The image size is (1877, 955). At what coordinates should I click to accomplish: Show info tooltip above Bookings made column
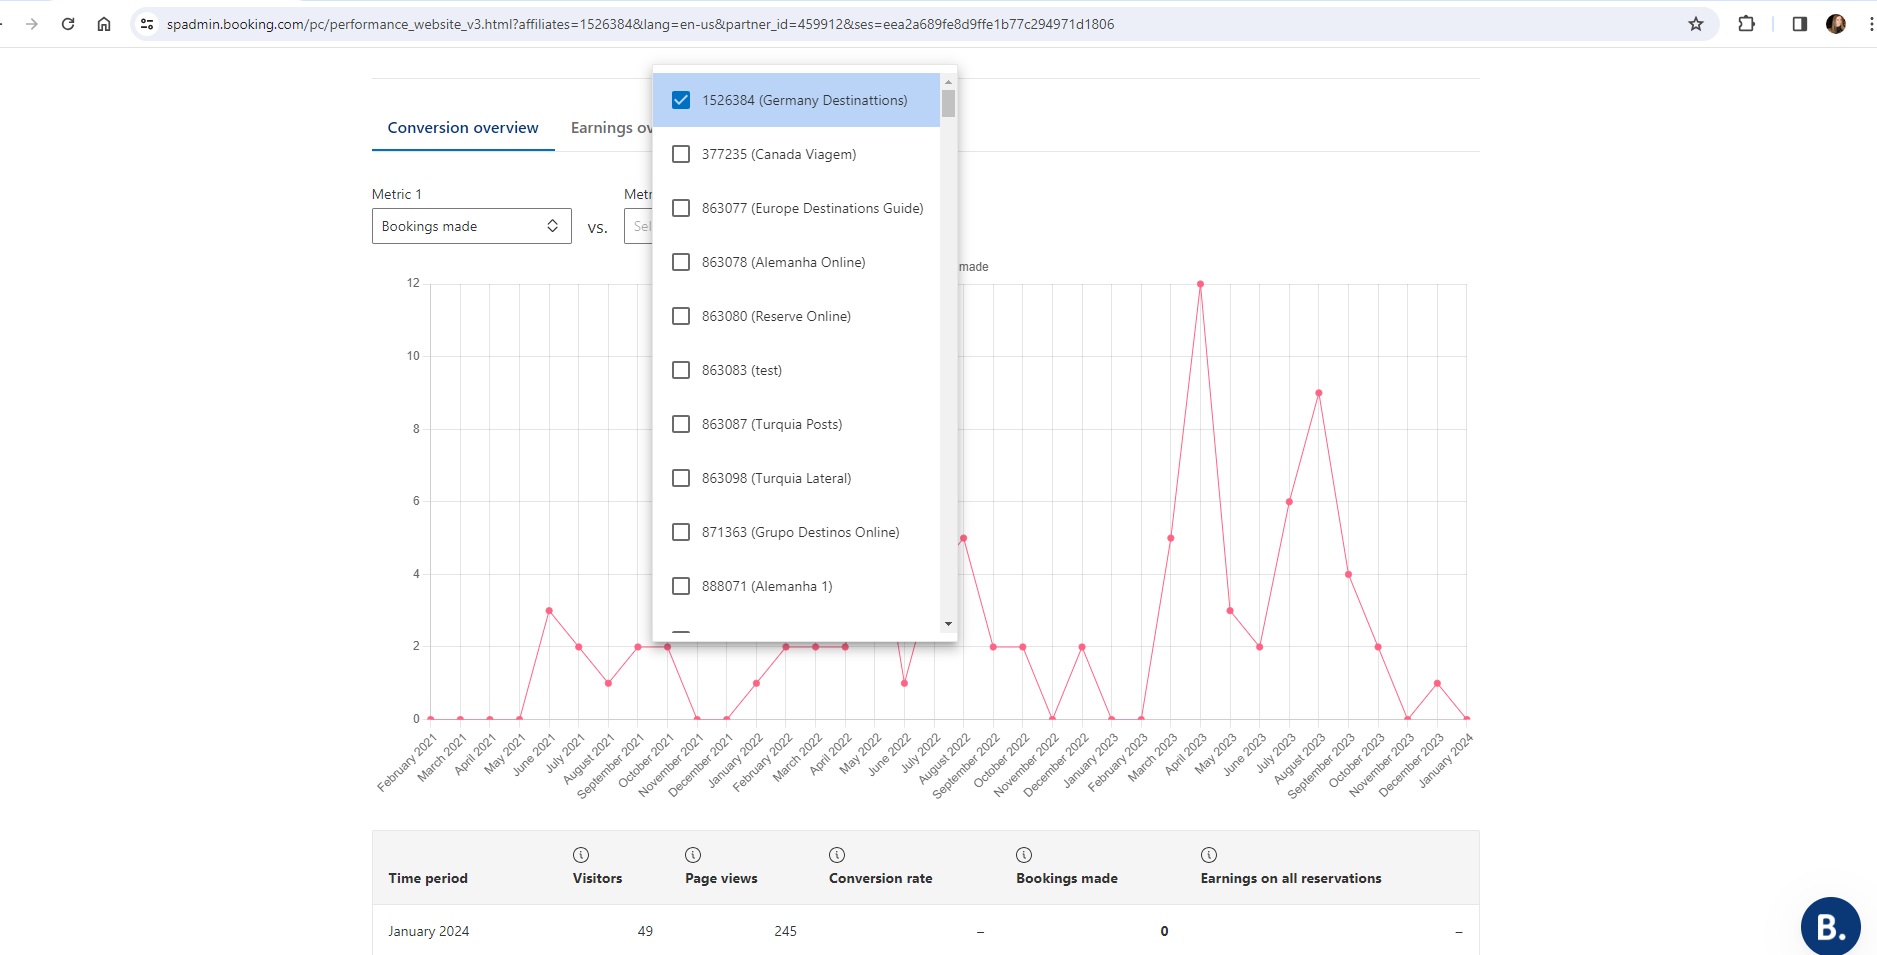pos(1024,855)
